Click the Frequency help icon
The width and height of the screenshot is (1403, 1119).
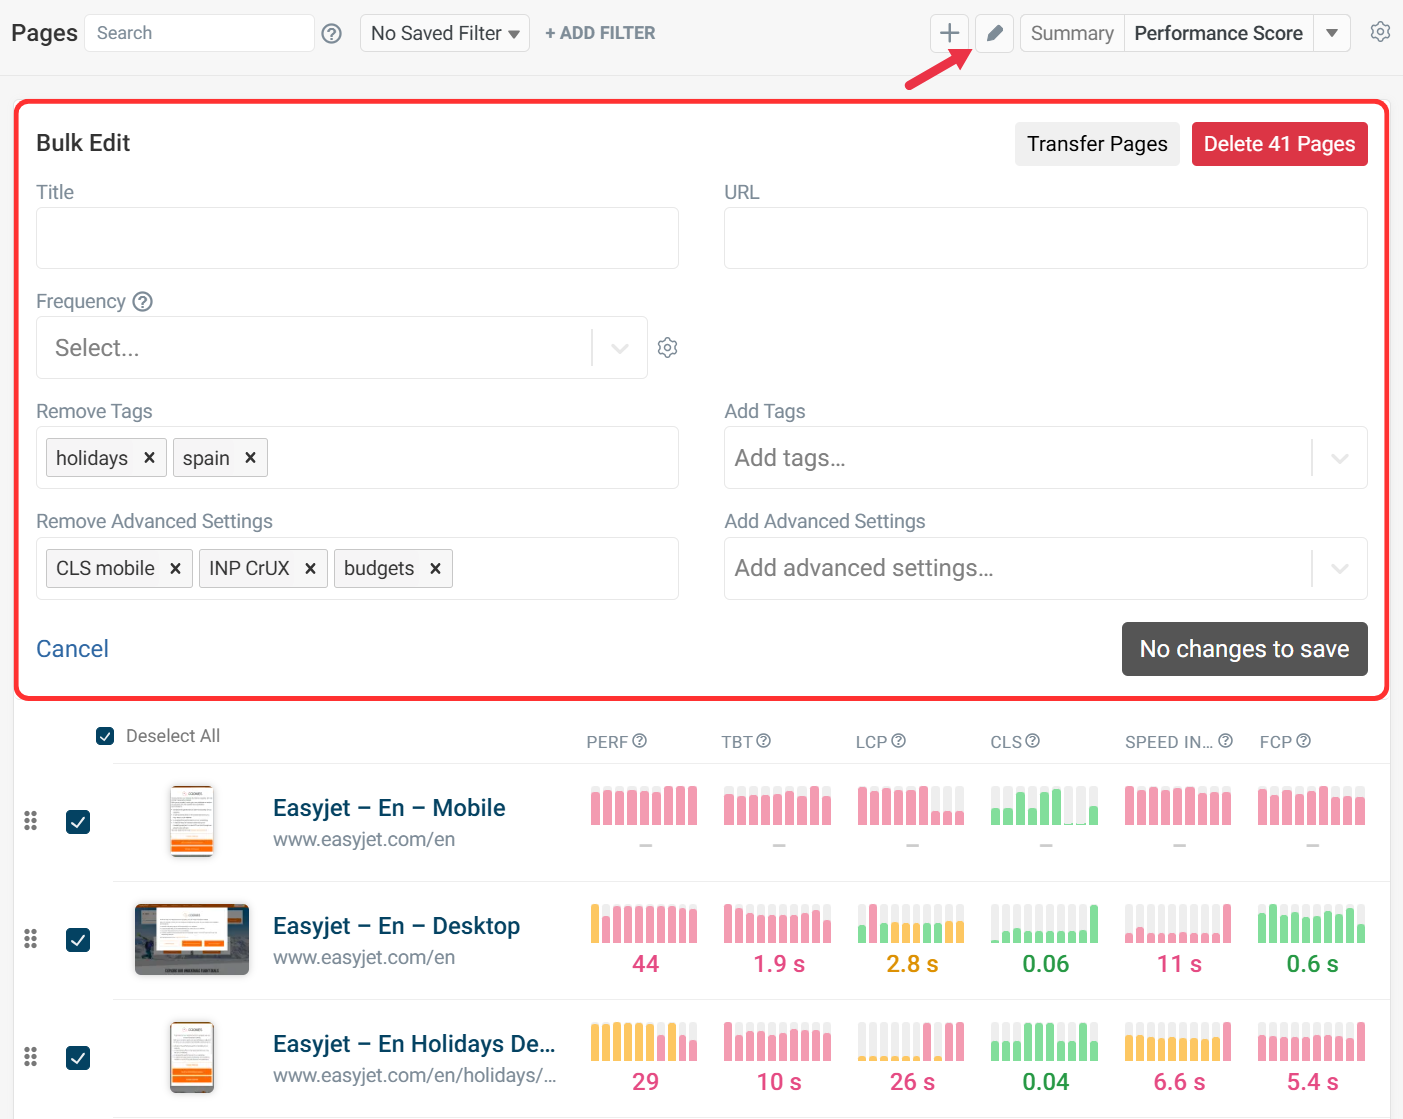pos(143,301)
